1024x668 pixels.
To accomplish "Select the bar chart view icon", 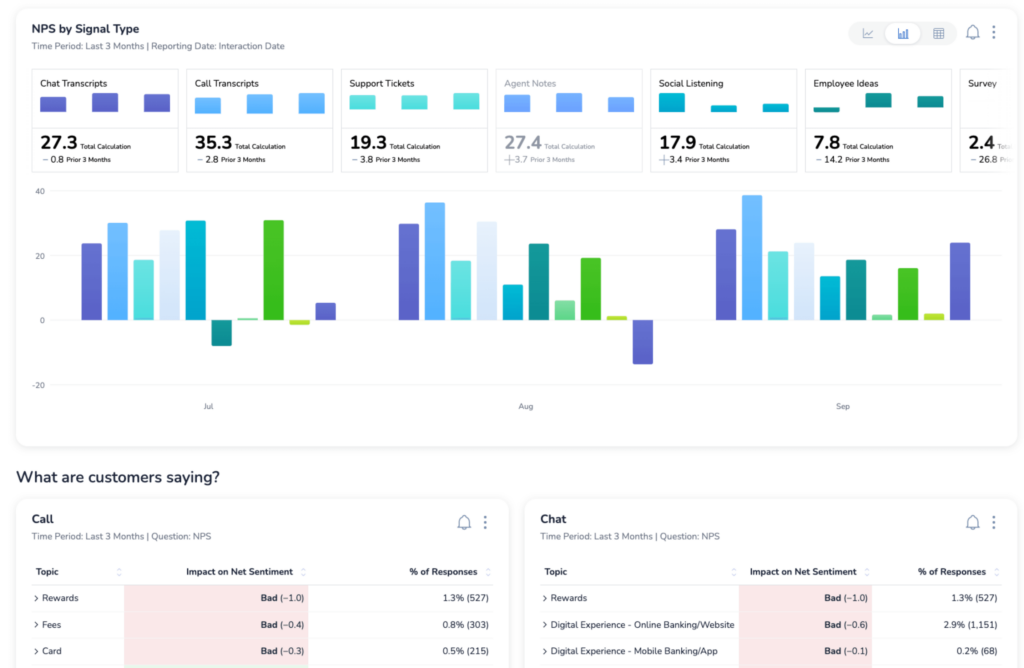I will pos(903,32).
